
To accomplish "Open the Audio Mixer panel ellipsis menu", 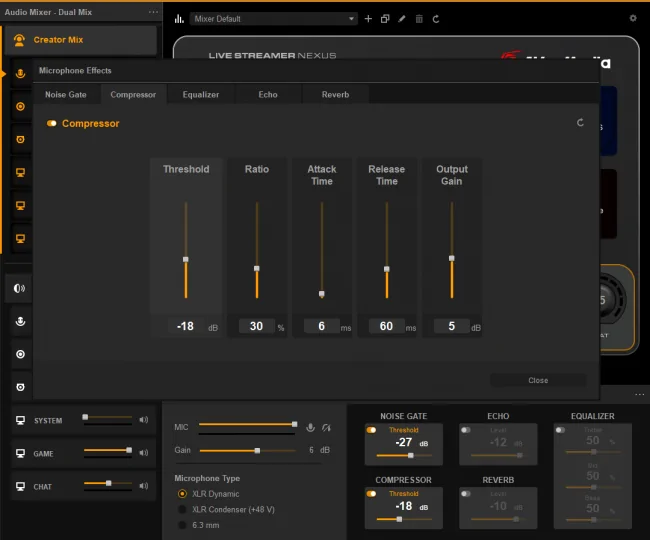I will pyautogui.click(x=153, y=12).
